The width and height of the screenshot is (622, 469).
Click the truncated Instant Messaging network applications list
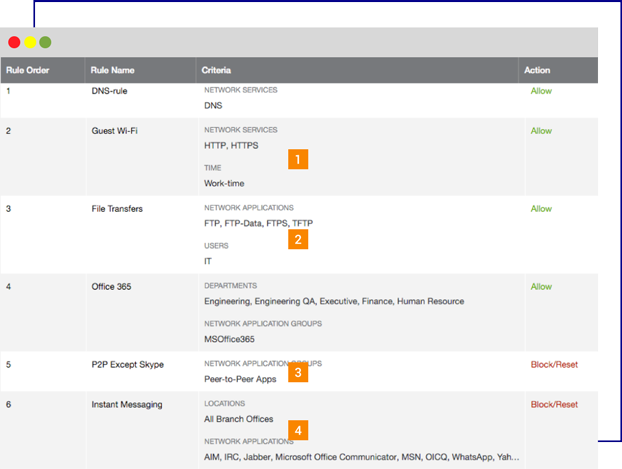[x=361, y=457]
